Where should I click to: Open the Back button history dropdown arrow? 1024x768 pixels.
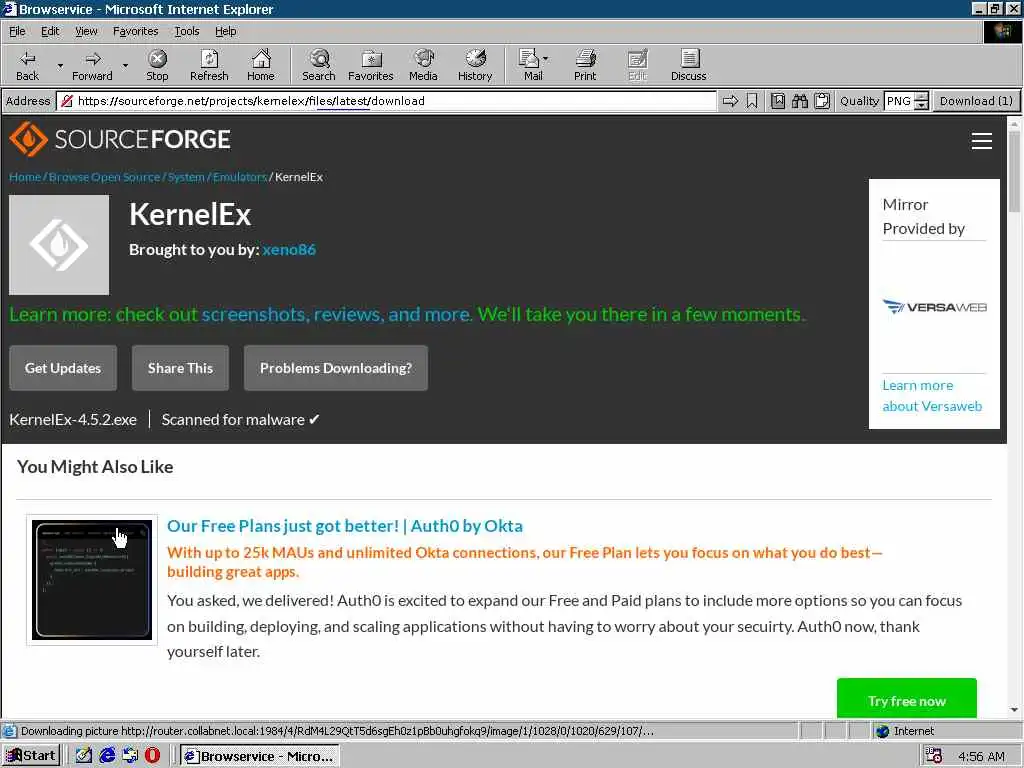60,65
